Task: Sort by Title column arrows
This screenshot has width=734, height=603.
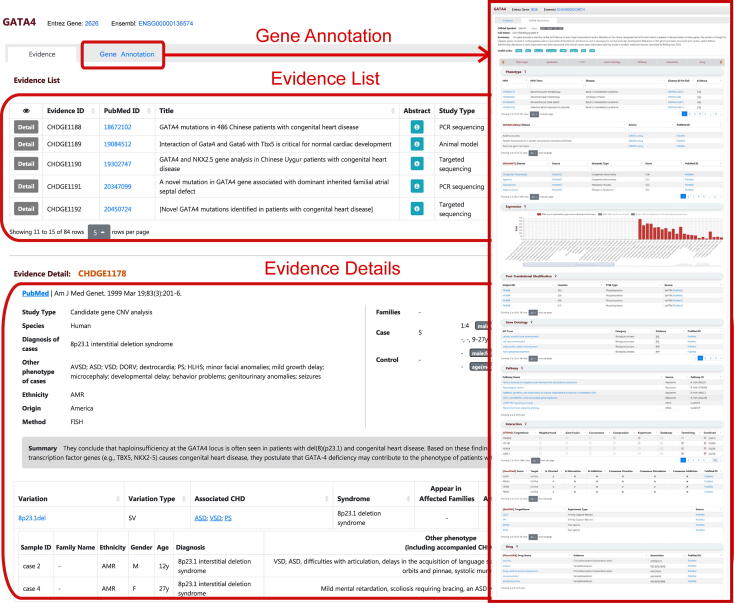Action: [x=393, y=111]
